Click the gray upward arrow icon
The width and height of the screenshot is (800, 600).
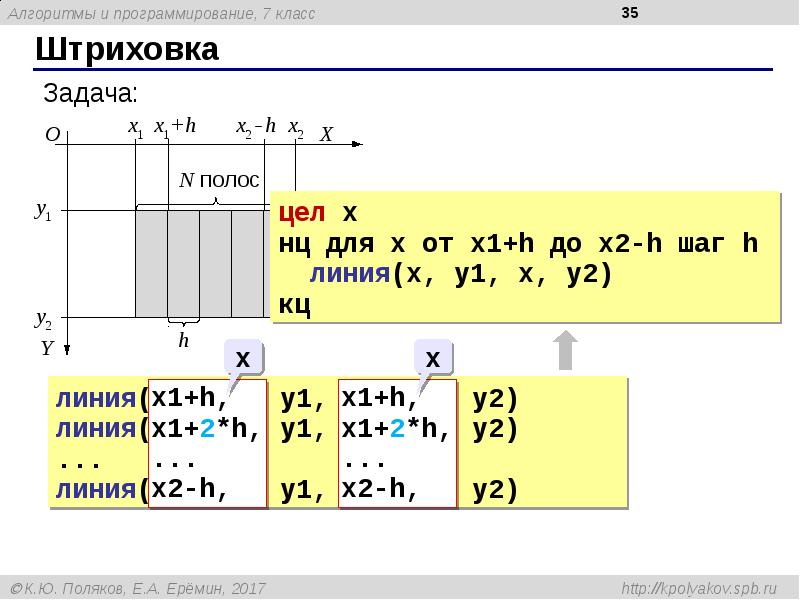tap(565, 352)
